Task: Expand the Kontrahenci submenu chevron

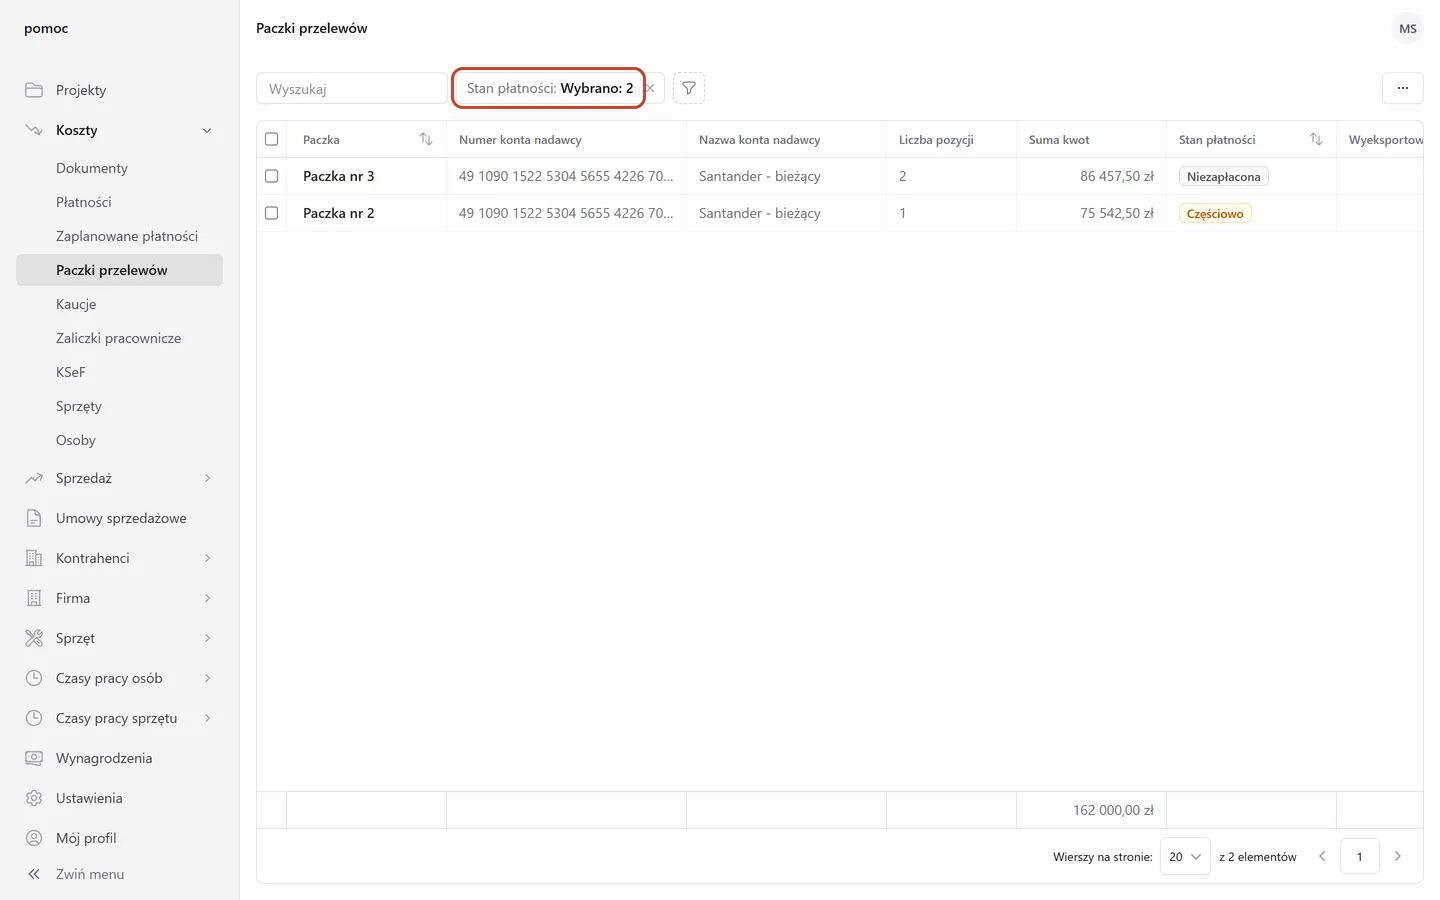Action: 207,558
